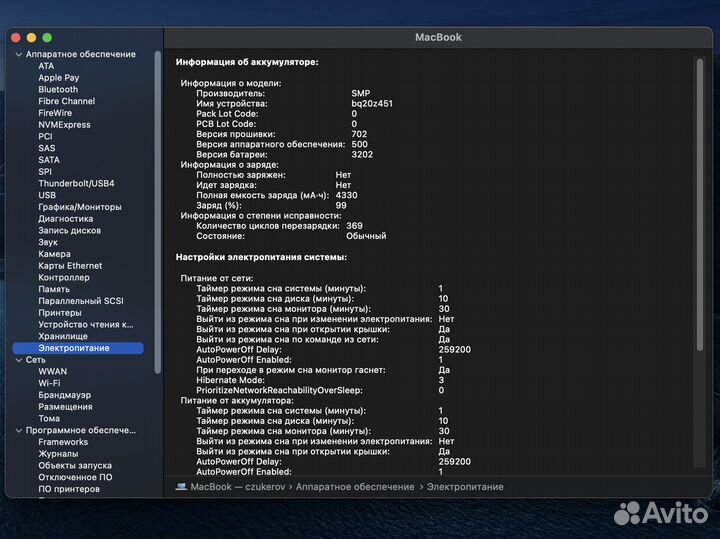Click Электропитание in the bottom path bar

click(x=465, y=487)
